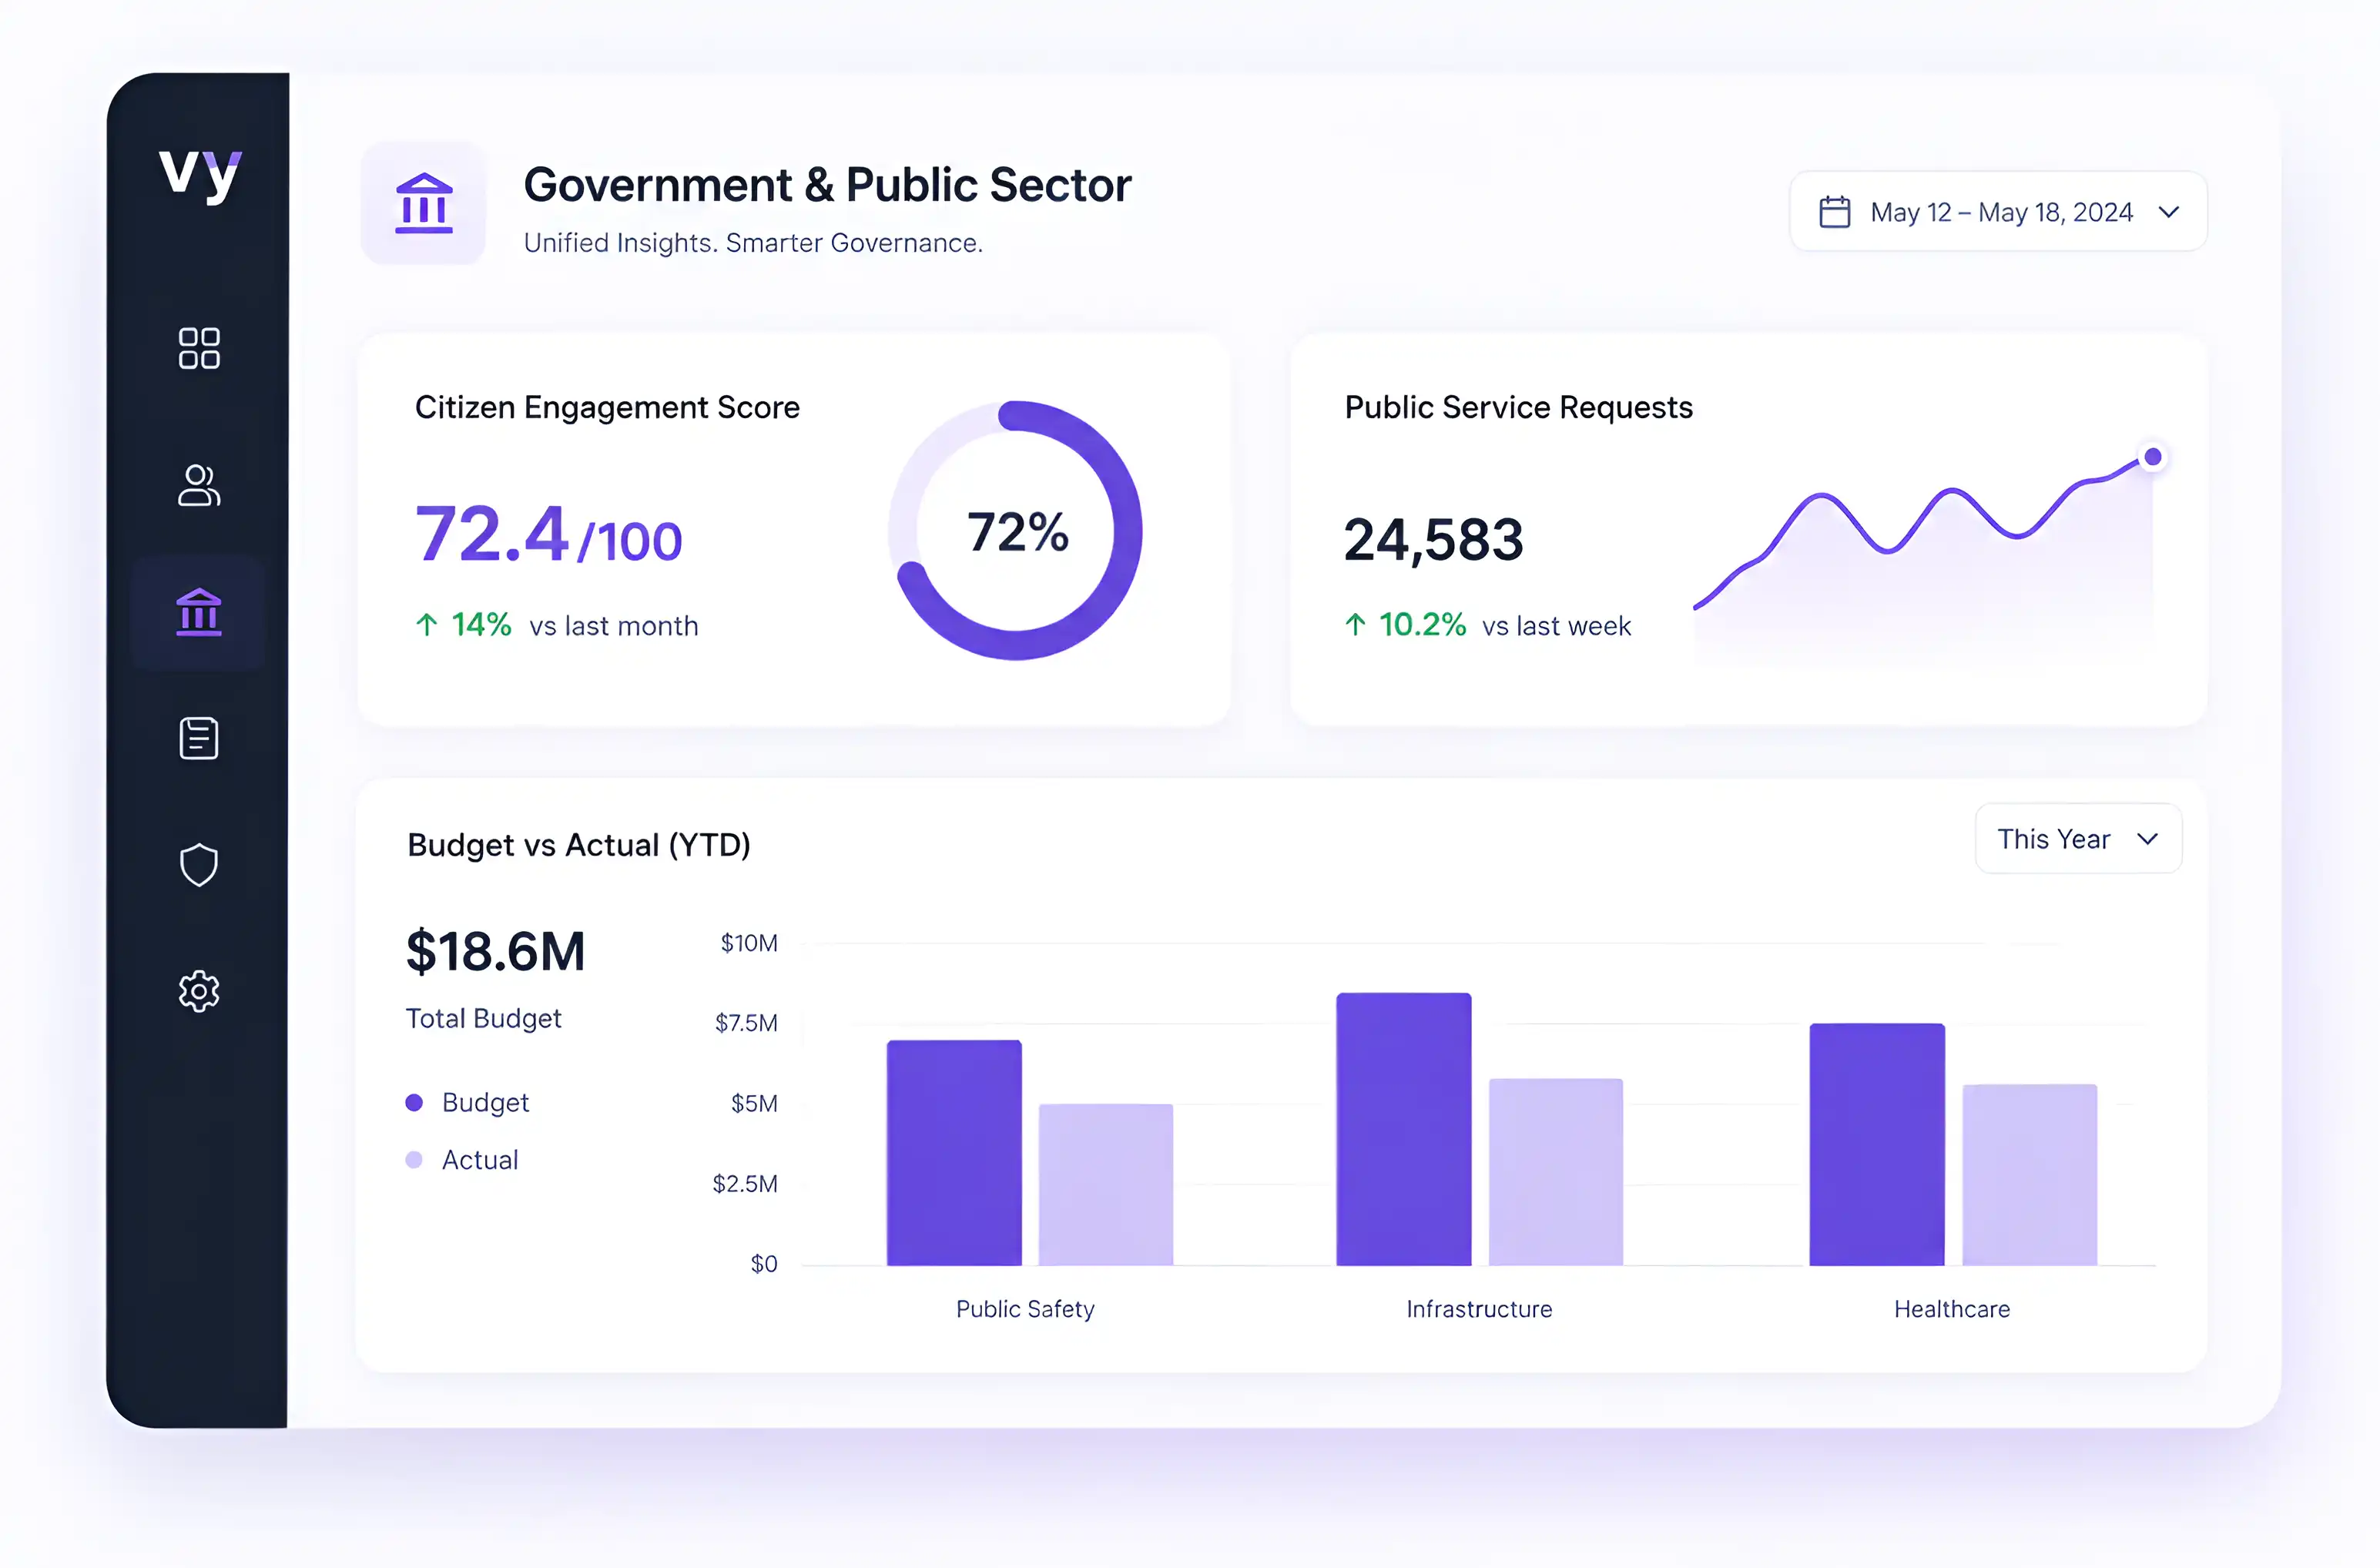Click the Infrastructure actual bar
Image resolution: width=2380 pixels, height=1568 pixels.
point(1556,1172)
